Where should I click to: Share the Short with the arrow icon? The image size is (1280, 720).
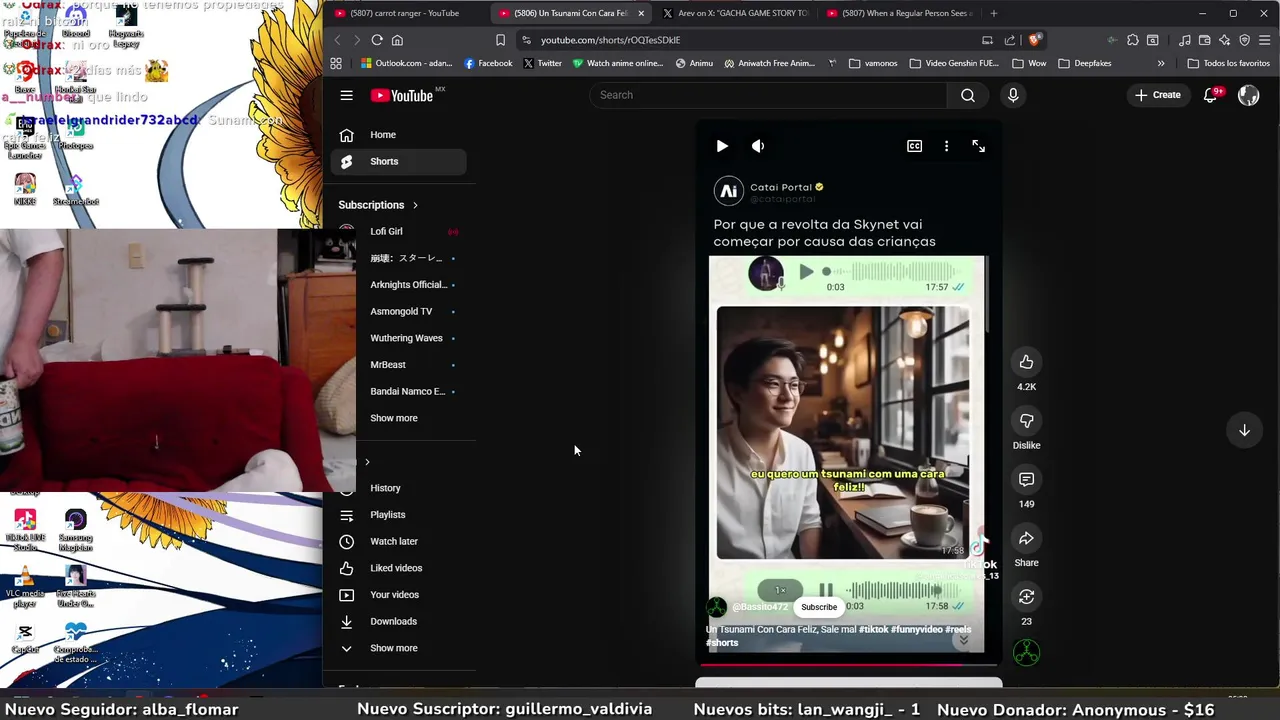point(1026,539)
